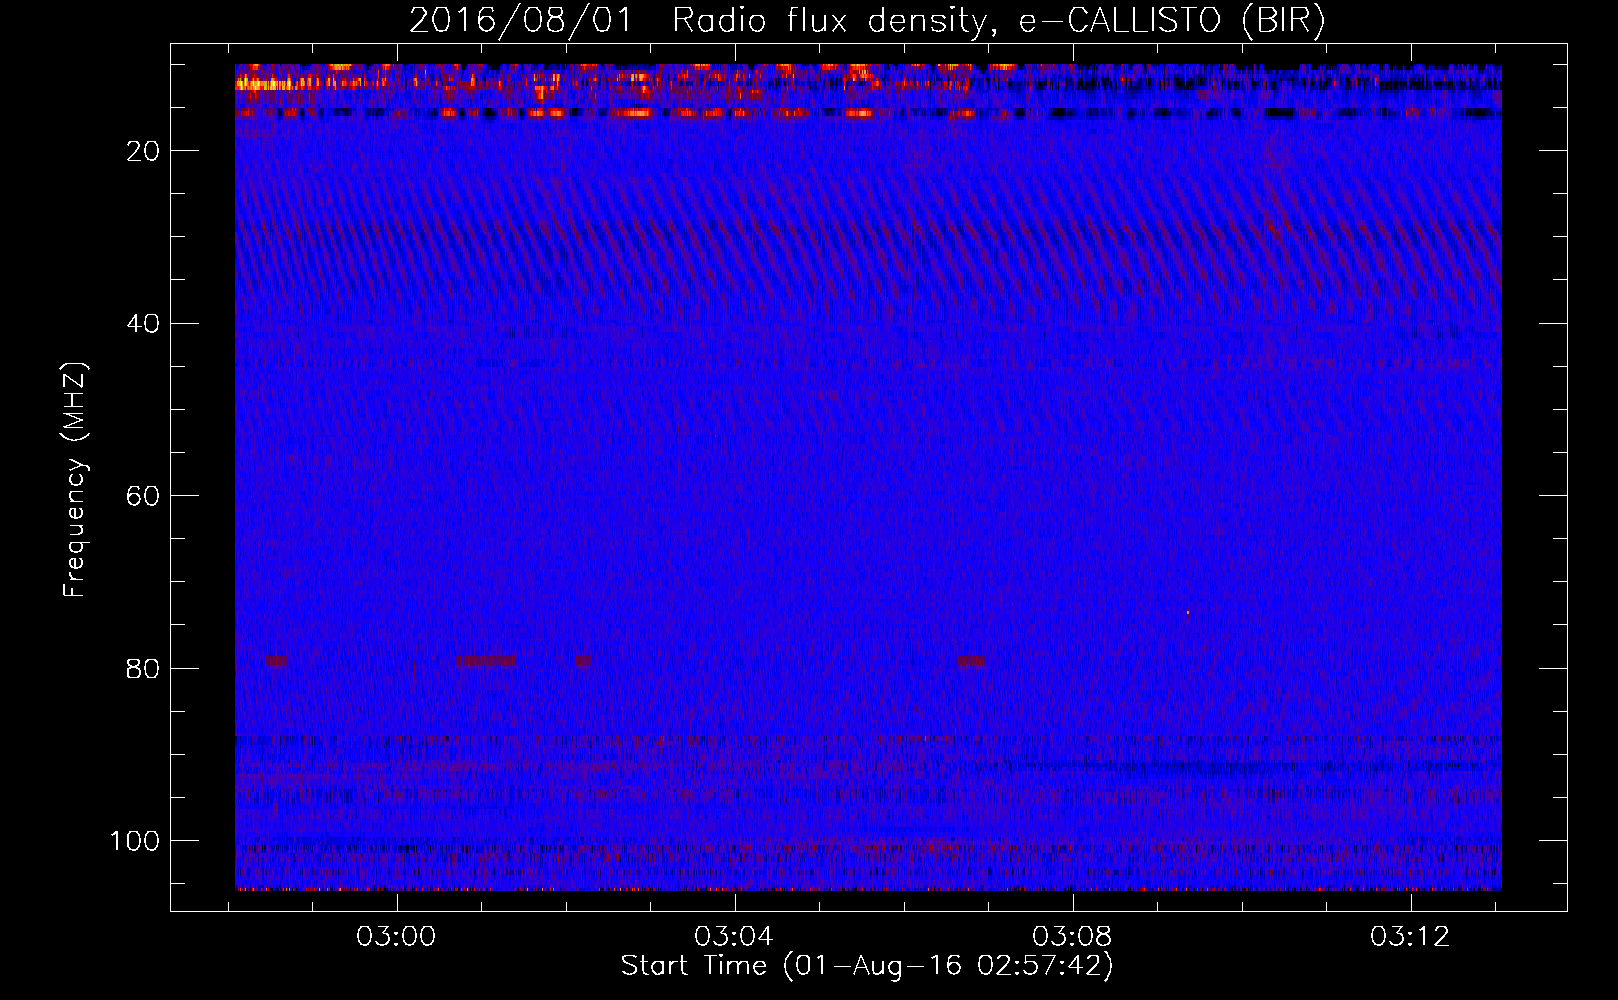Click the 'Start Time (01-Aug-16 02:57:42)' label

pos(867,966)
